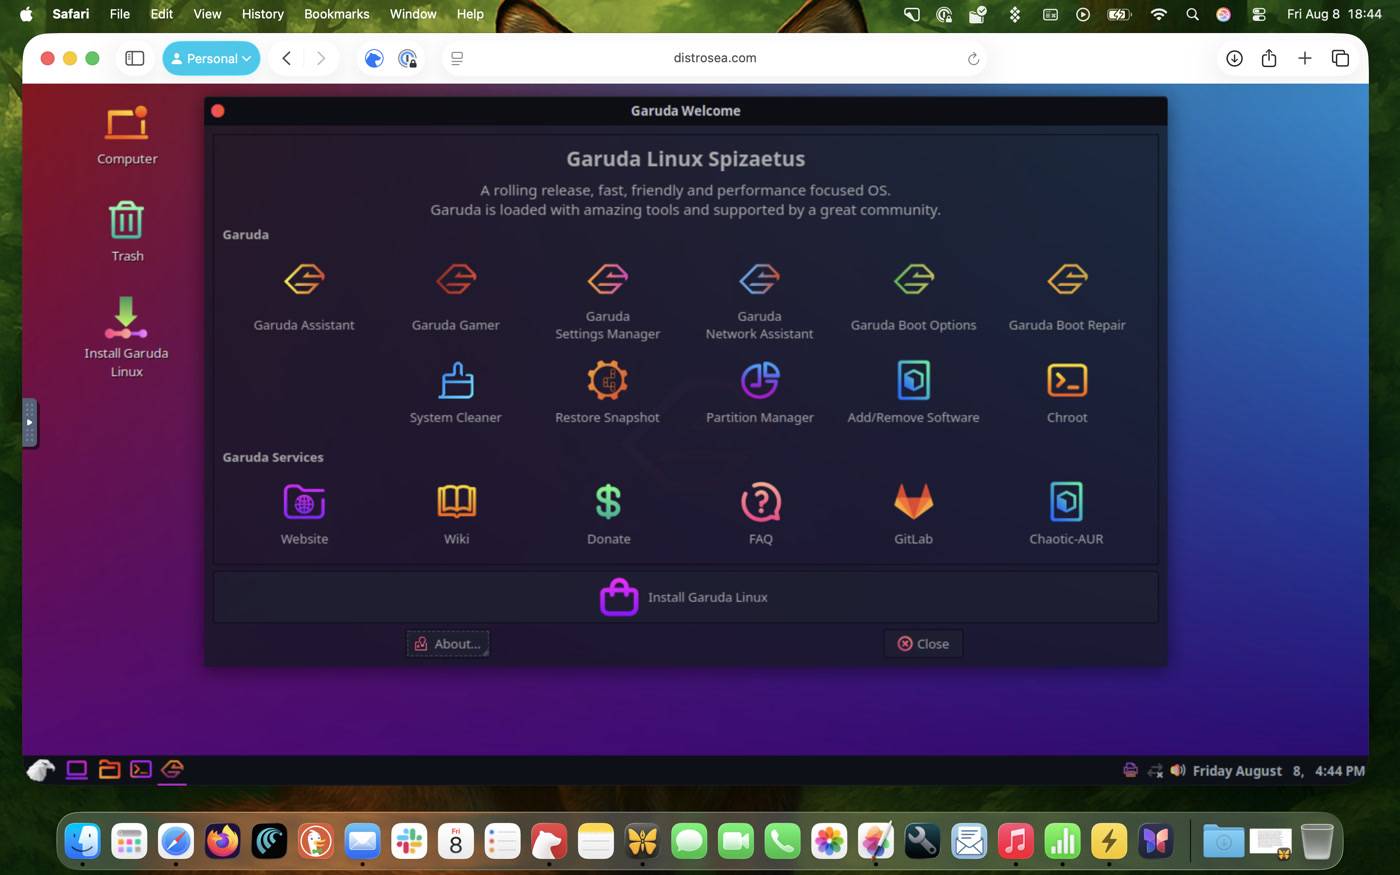Viewport: 1400px width, 875px height.
Task: Launch Partition Manager
Action: [760, 393]
